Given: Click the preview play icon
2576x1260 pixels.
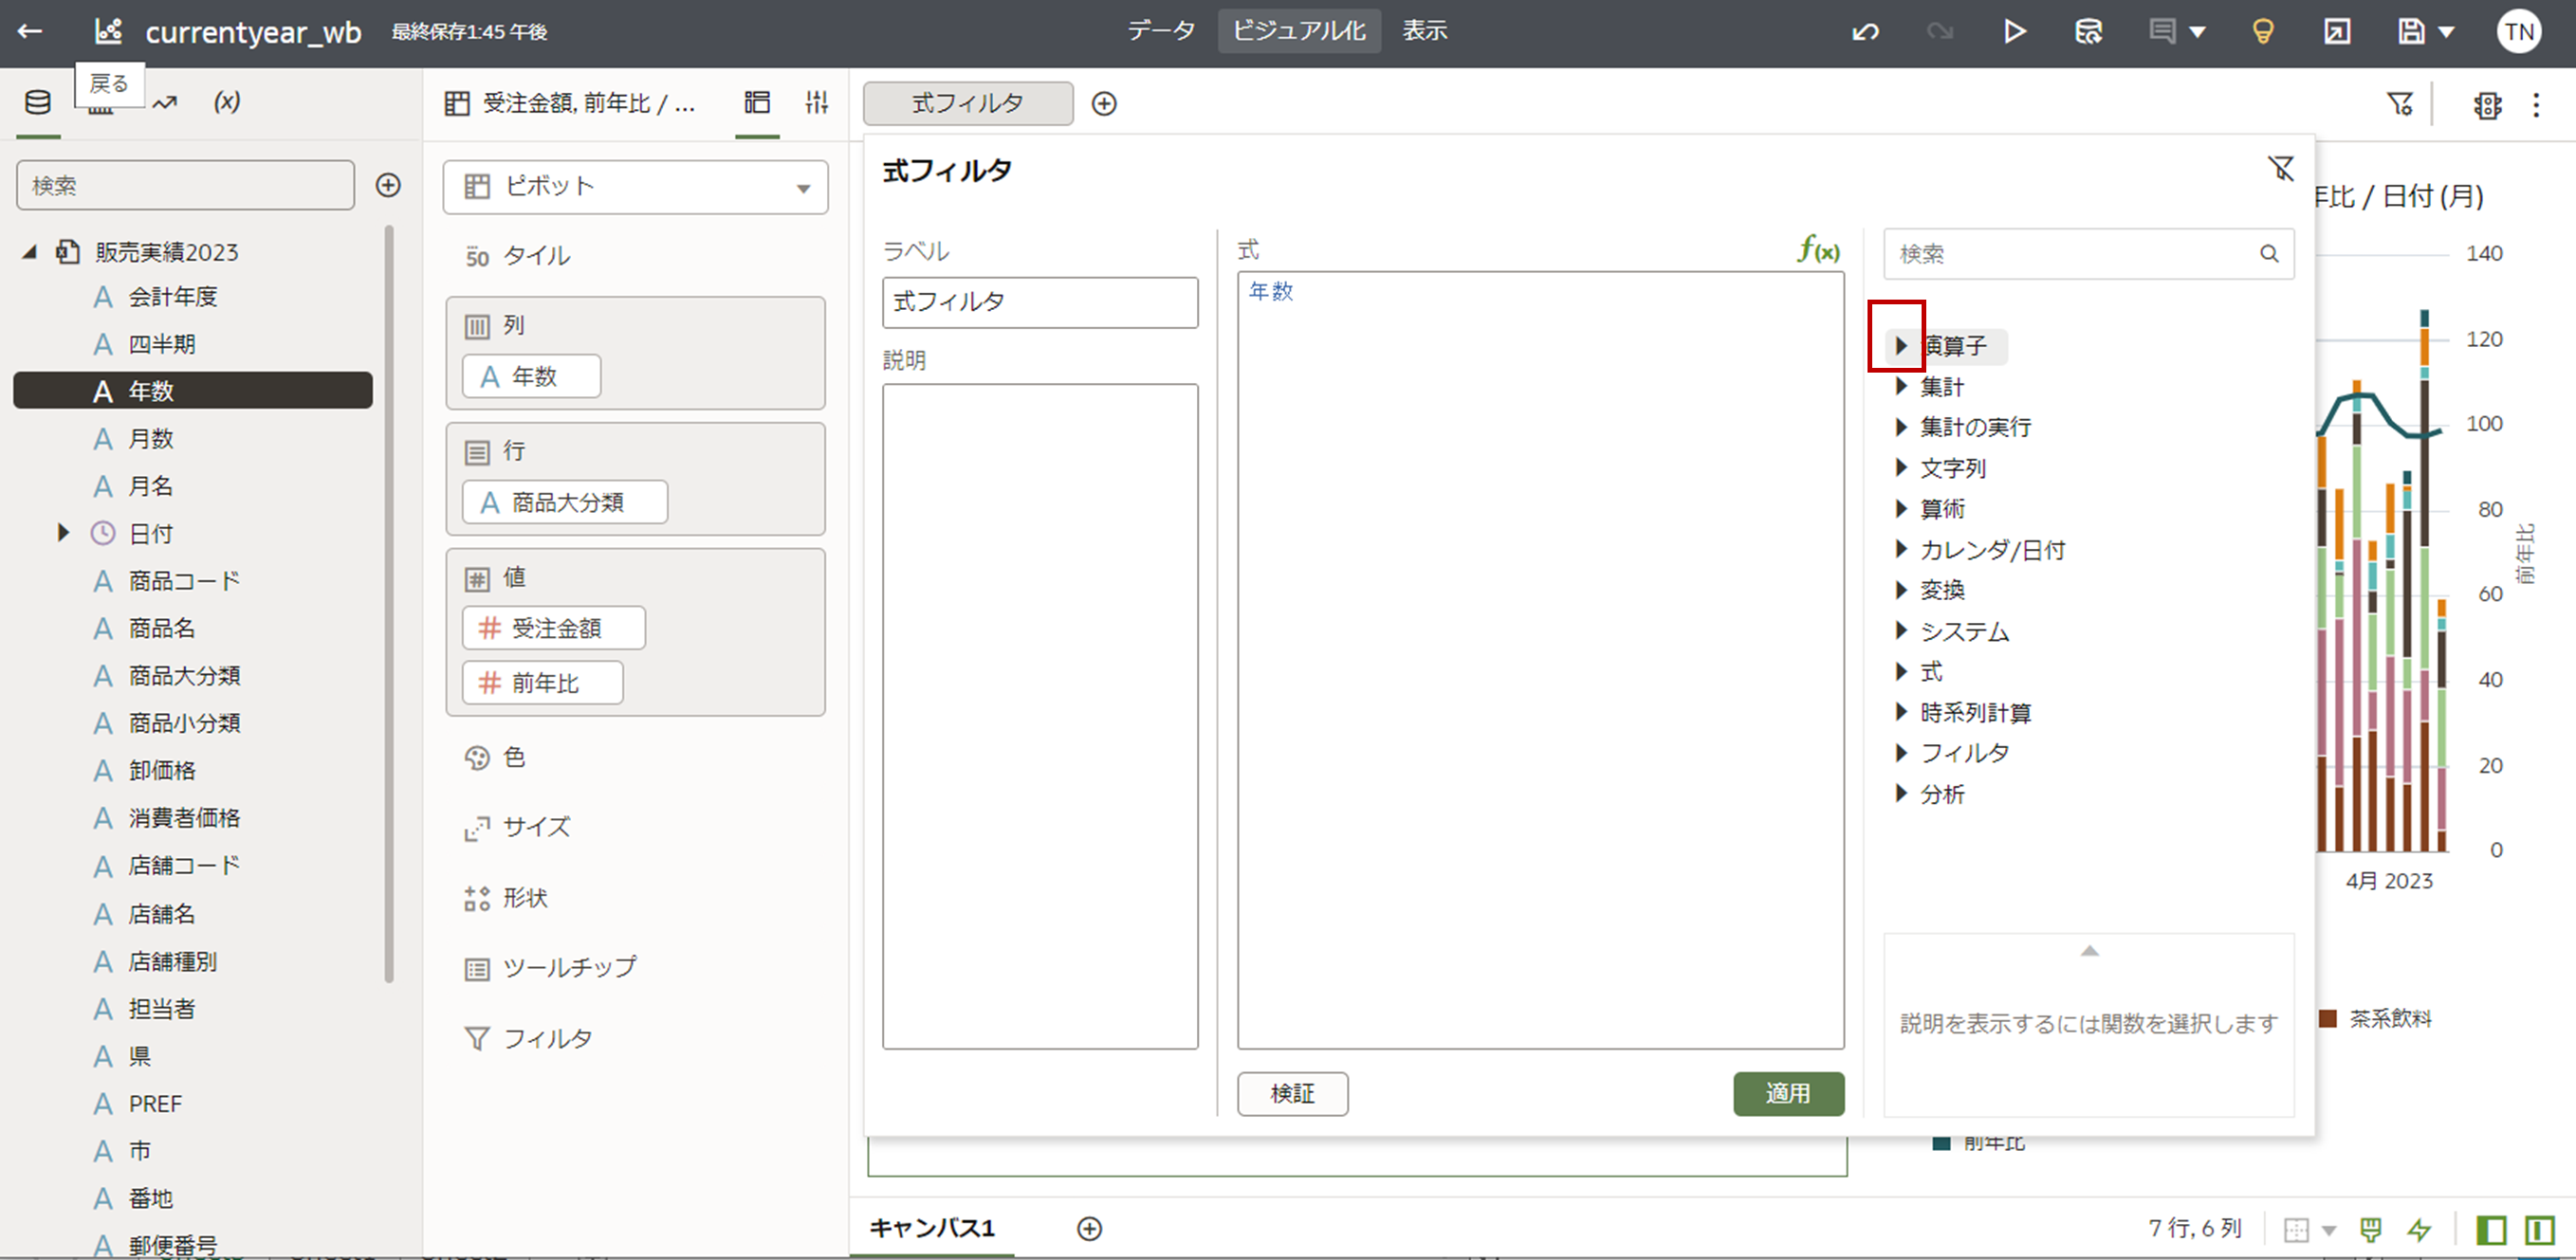Looking at the screenshot, I should click(2014, 32).
